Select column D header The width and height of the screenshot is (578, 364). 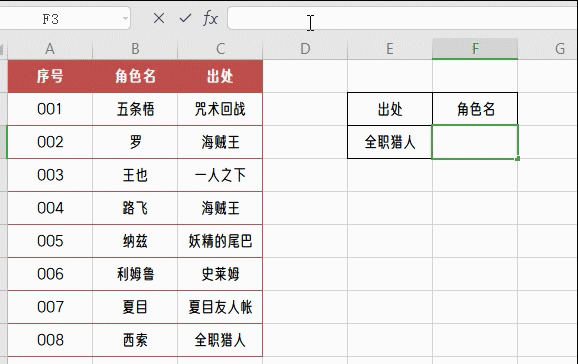coord(305,49)
